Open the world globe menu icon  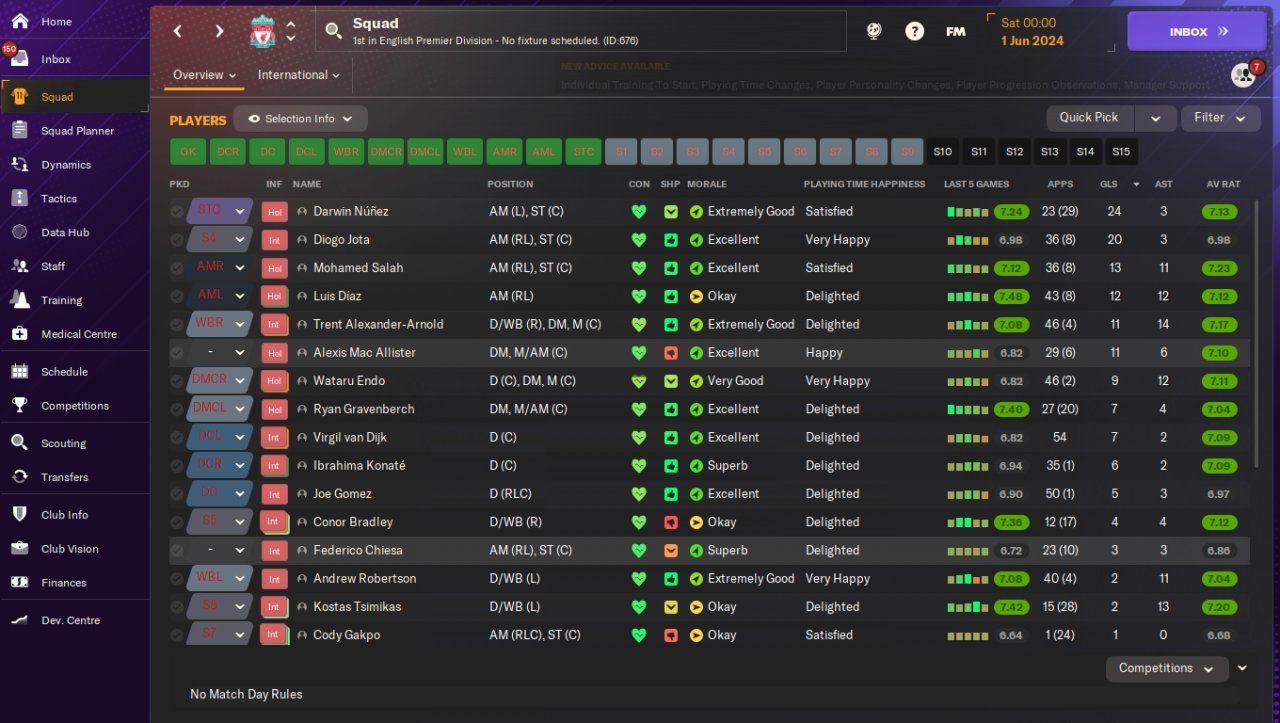874,31
